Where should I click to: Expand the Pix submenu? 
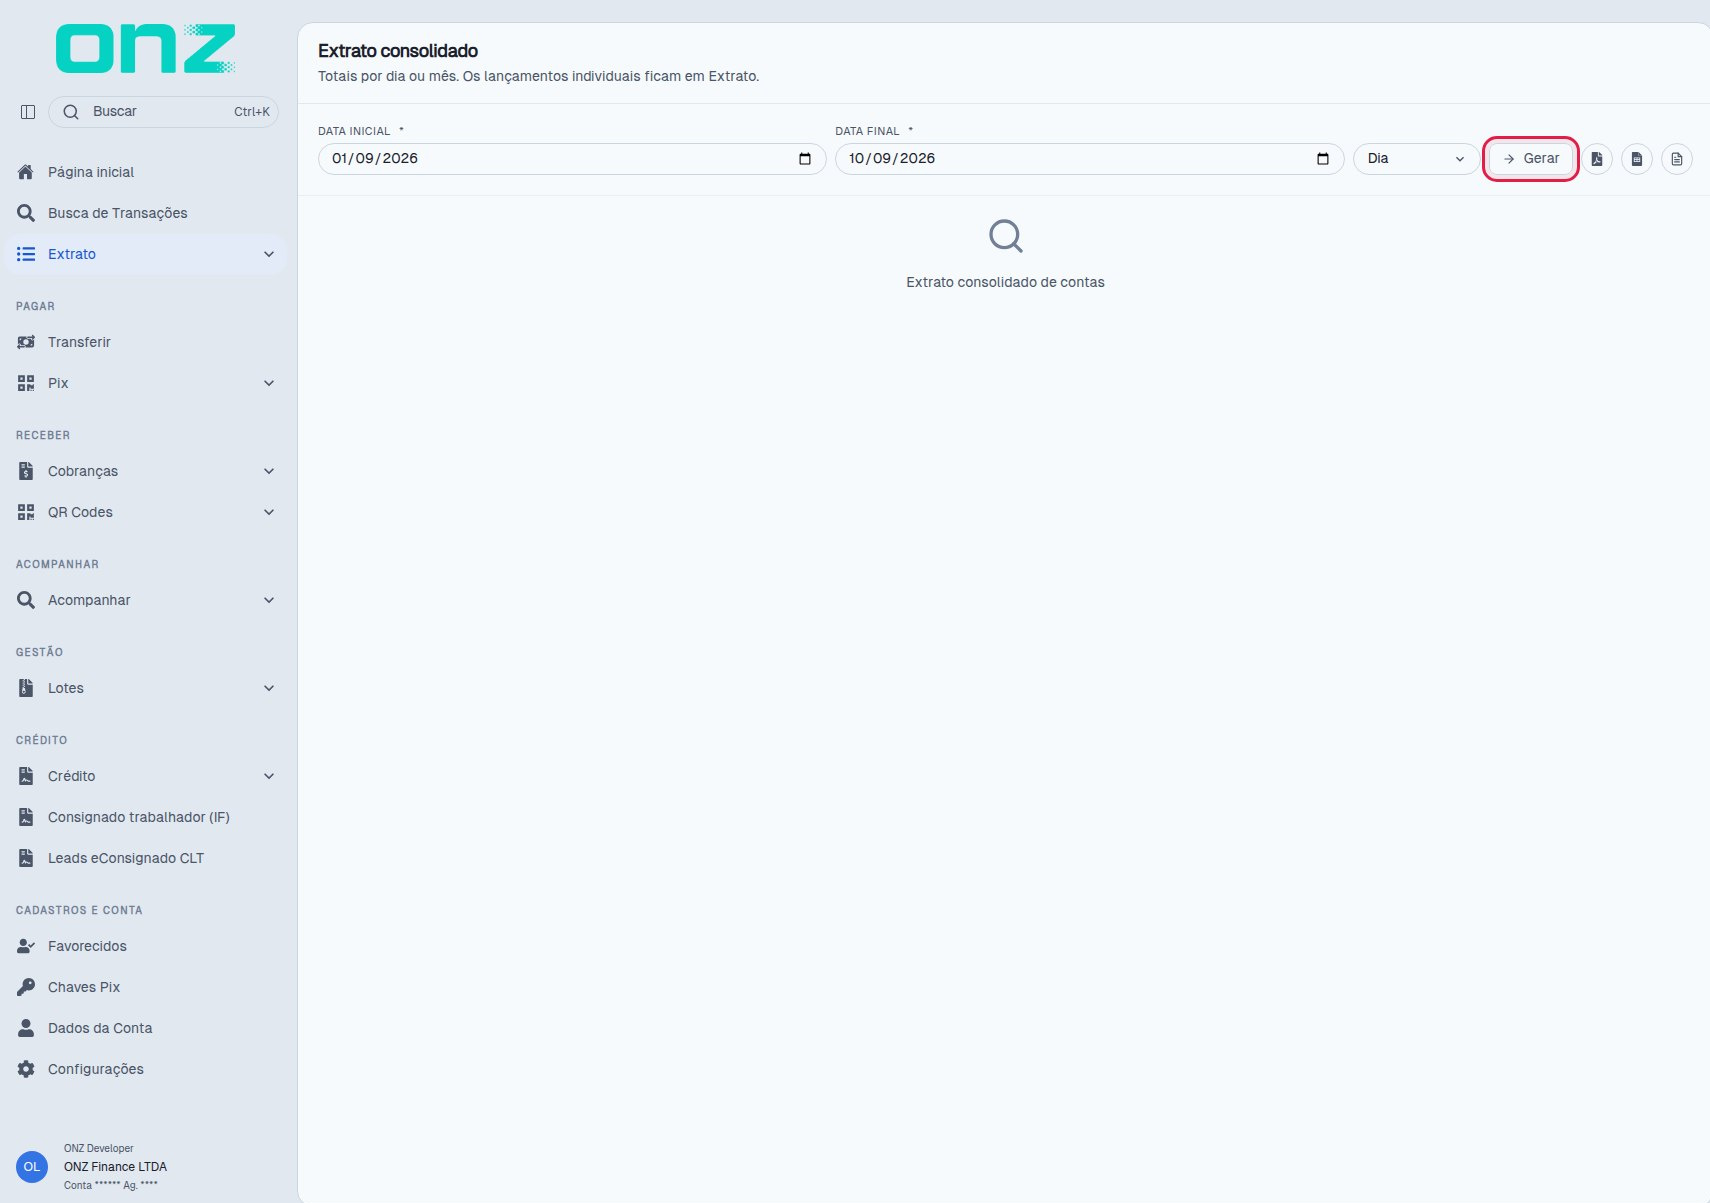coord(146,383)
